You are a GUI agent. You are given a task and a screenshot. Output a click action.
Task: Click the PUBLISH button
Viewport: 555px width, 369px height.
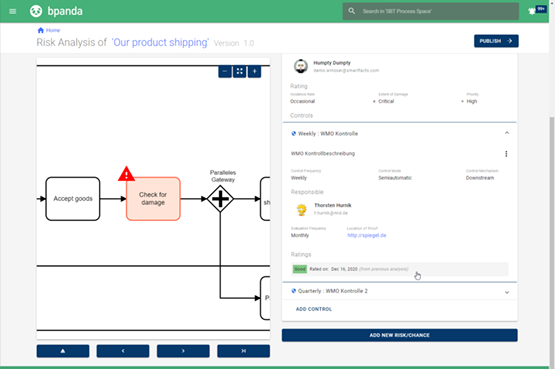click(x=496, y=41)
